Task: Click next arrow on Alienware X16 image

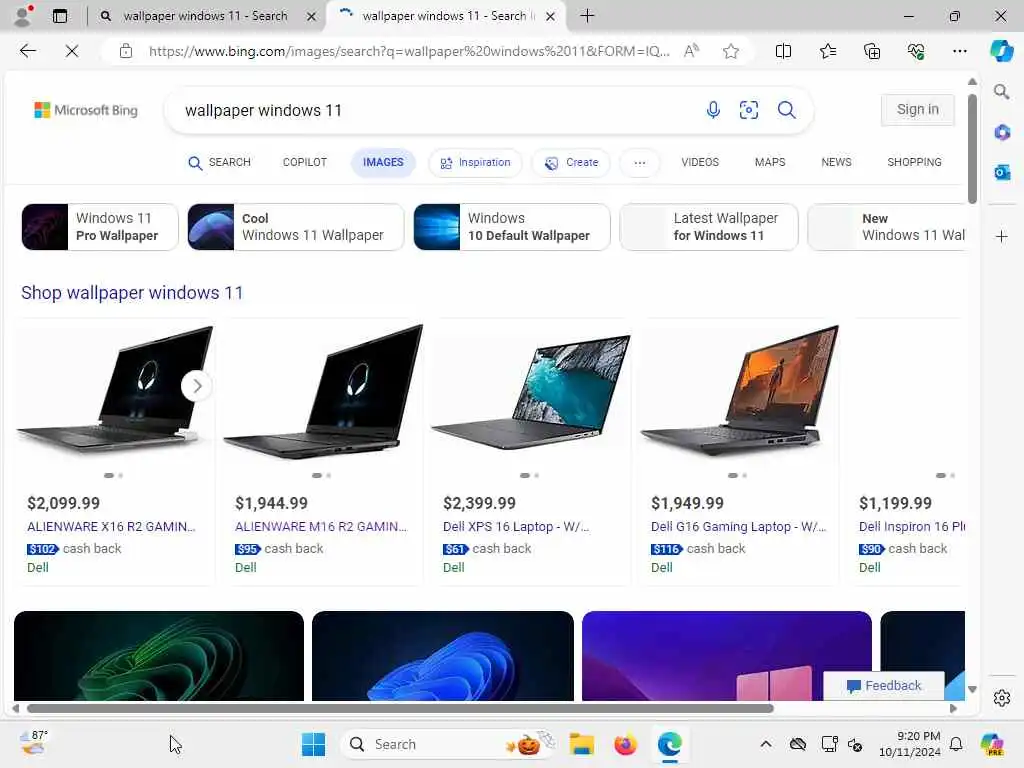Action: pos(197,386)
